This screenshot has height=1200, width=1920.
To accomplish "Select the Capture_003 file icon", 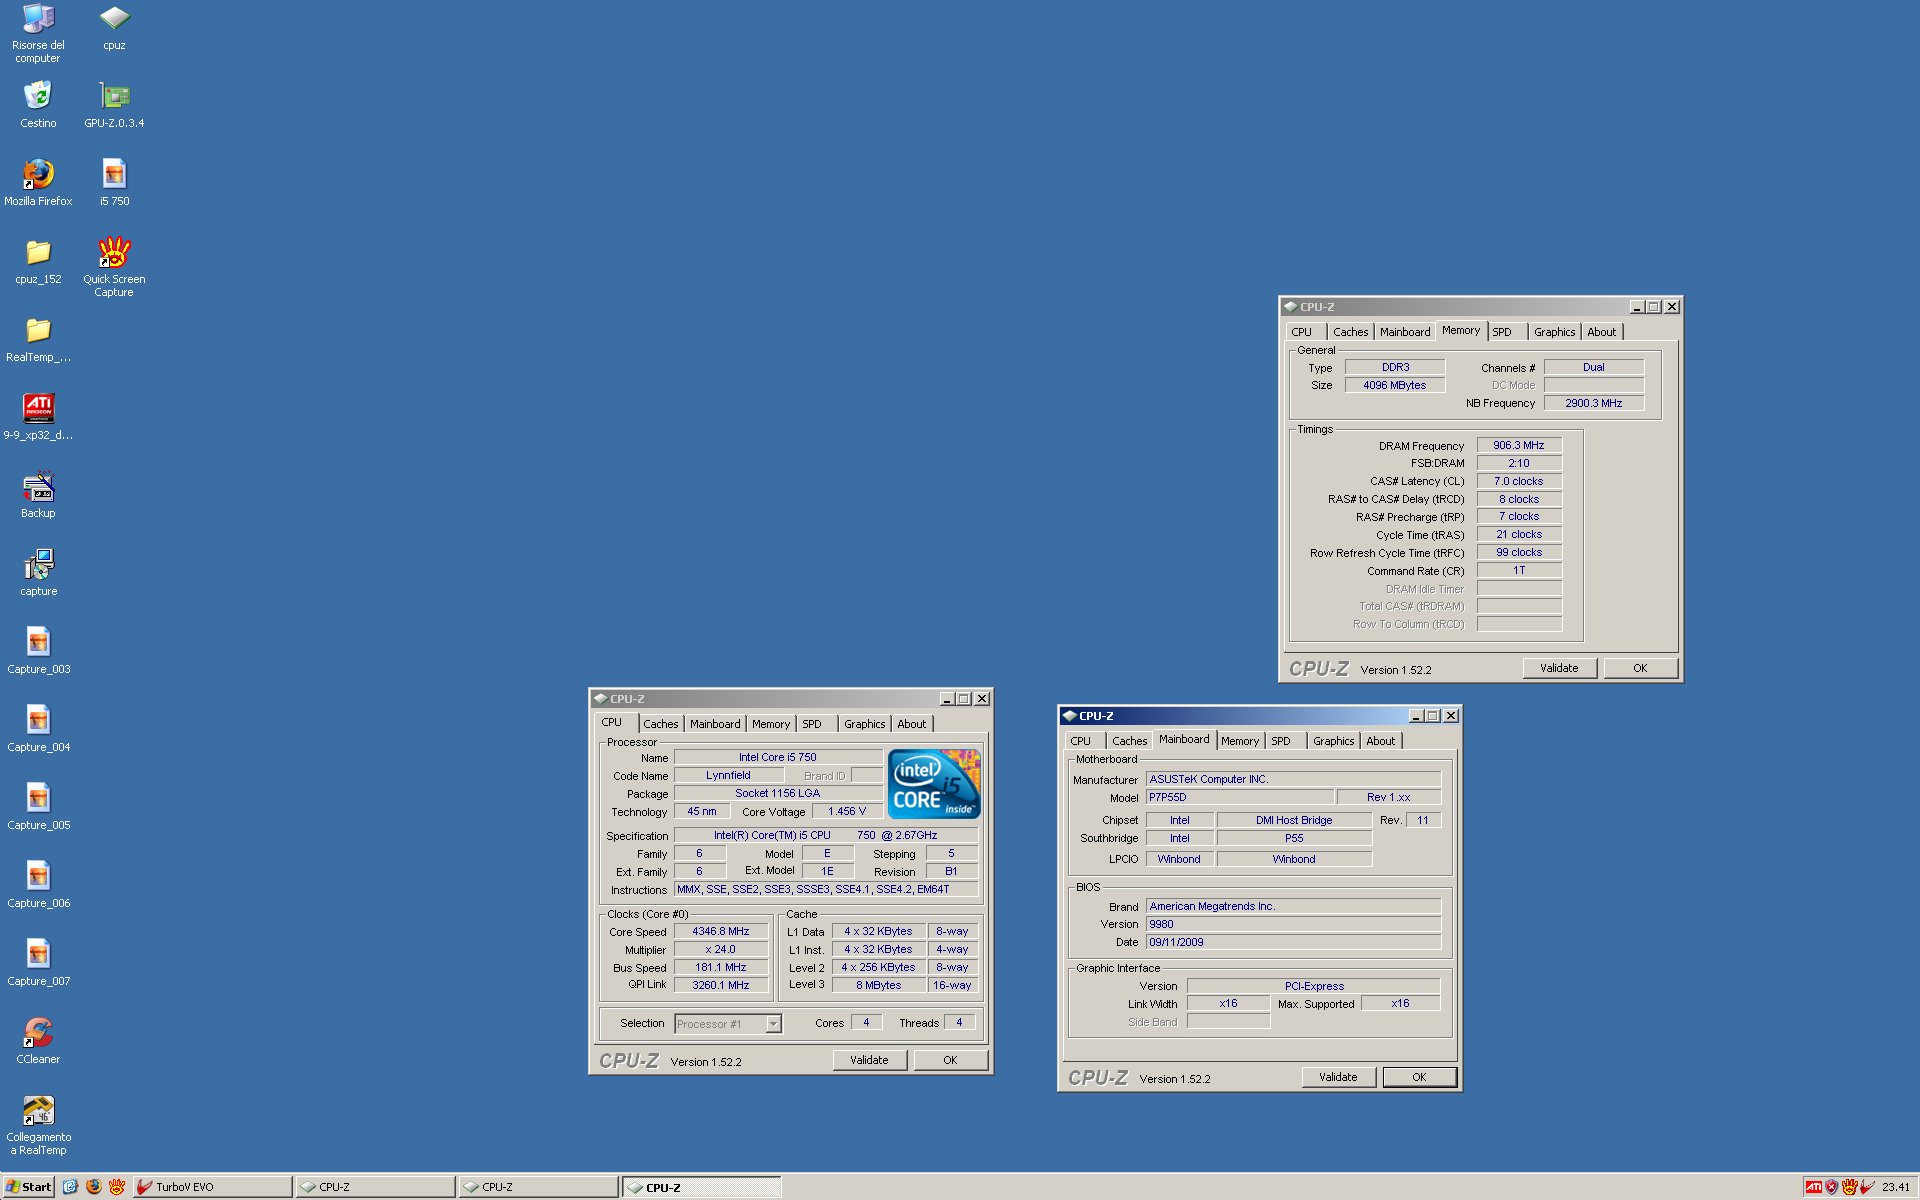I will [38, 650].
